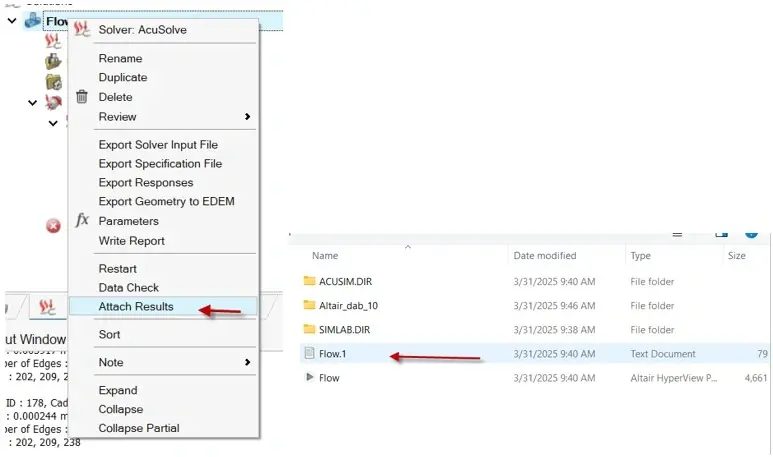The height and width of the screenshot is (457, 773).
Task: Click the Name column header
Action: [x=325, y=256]
